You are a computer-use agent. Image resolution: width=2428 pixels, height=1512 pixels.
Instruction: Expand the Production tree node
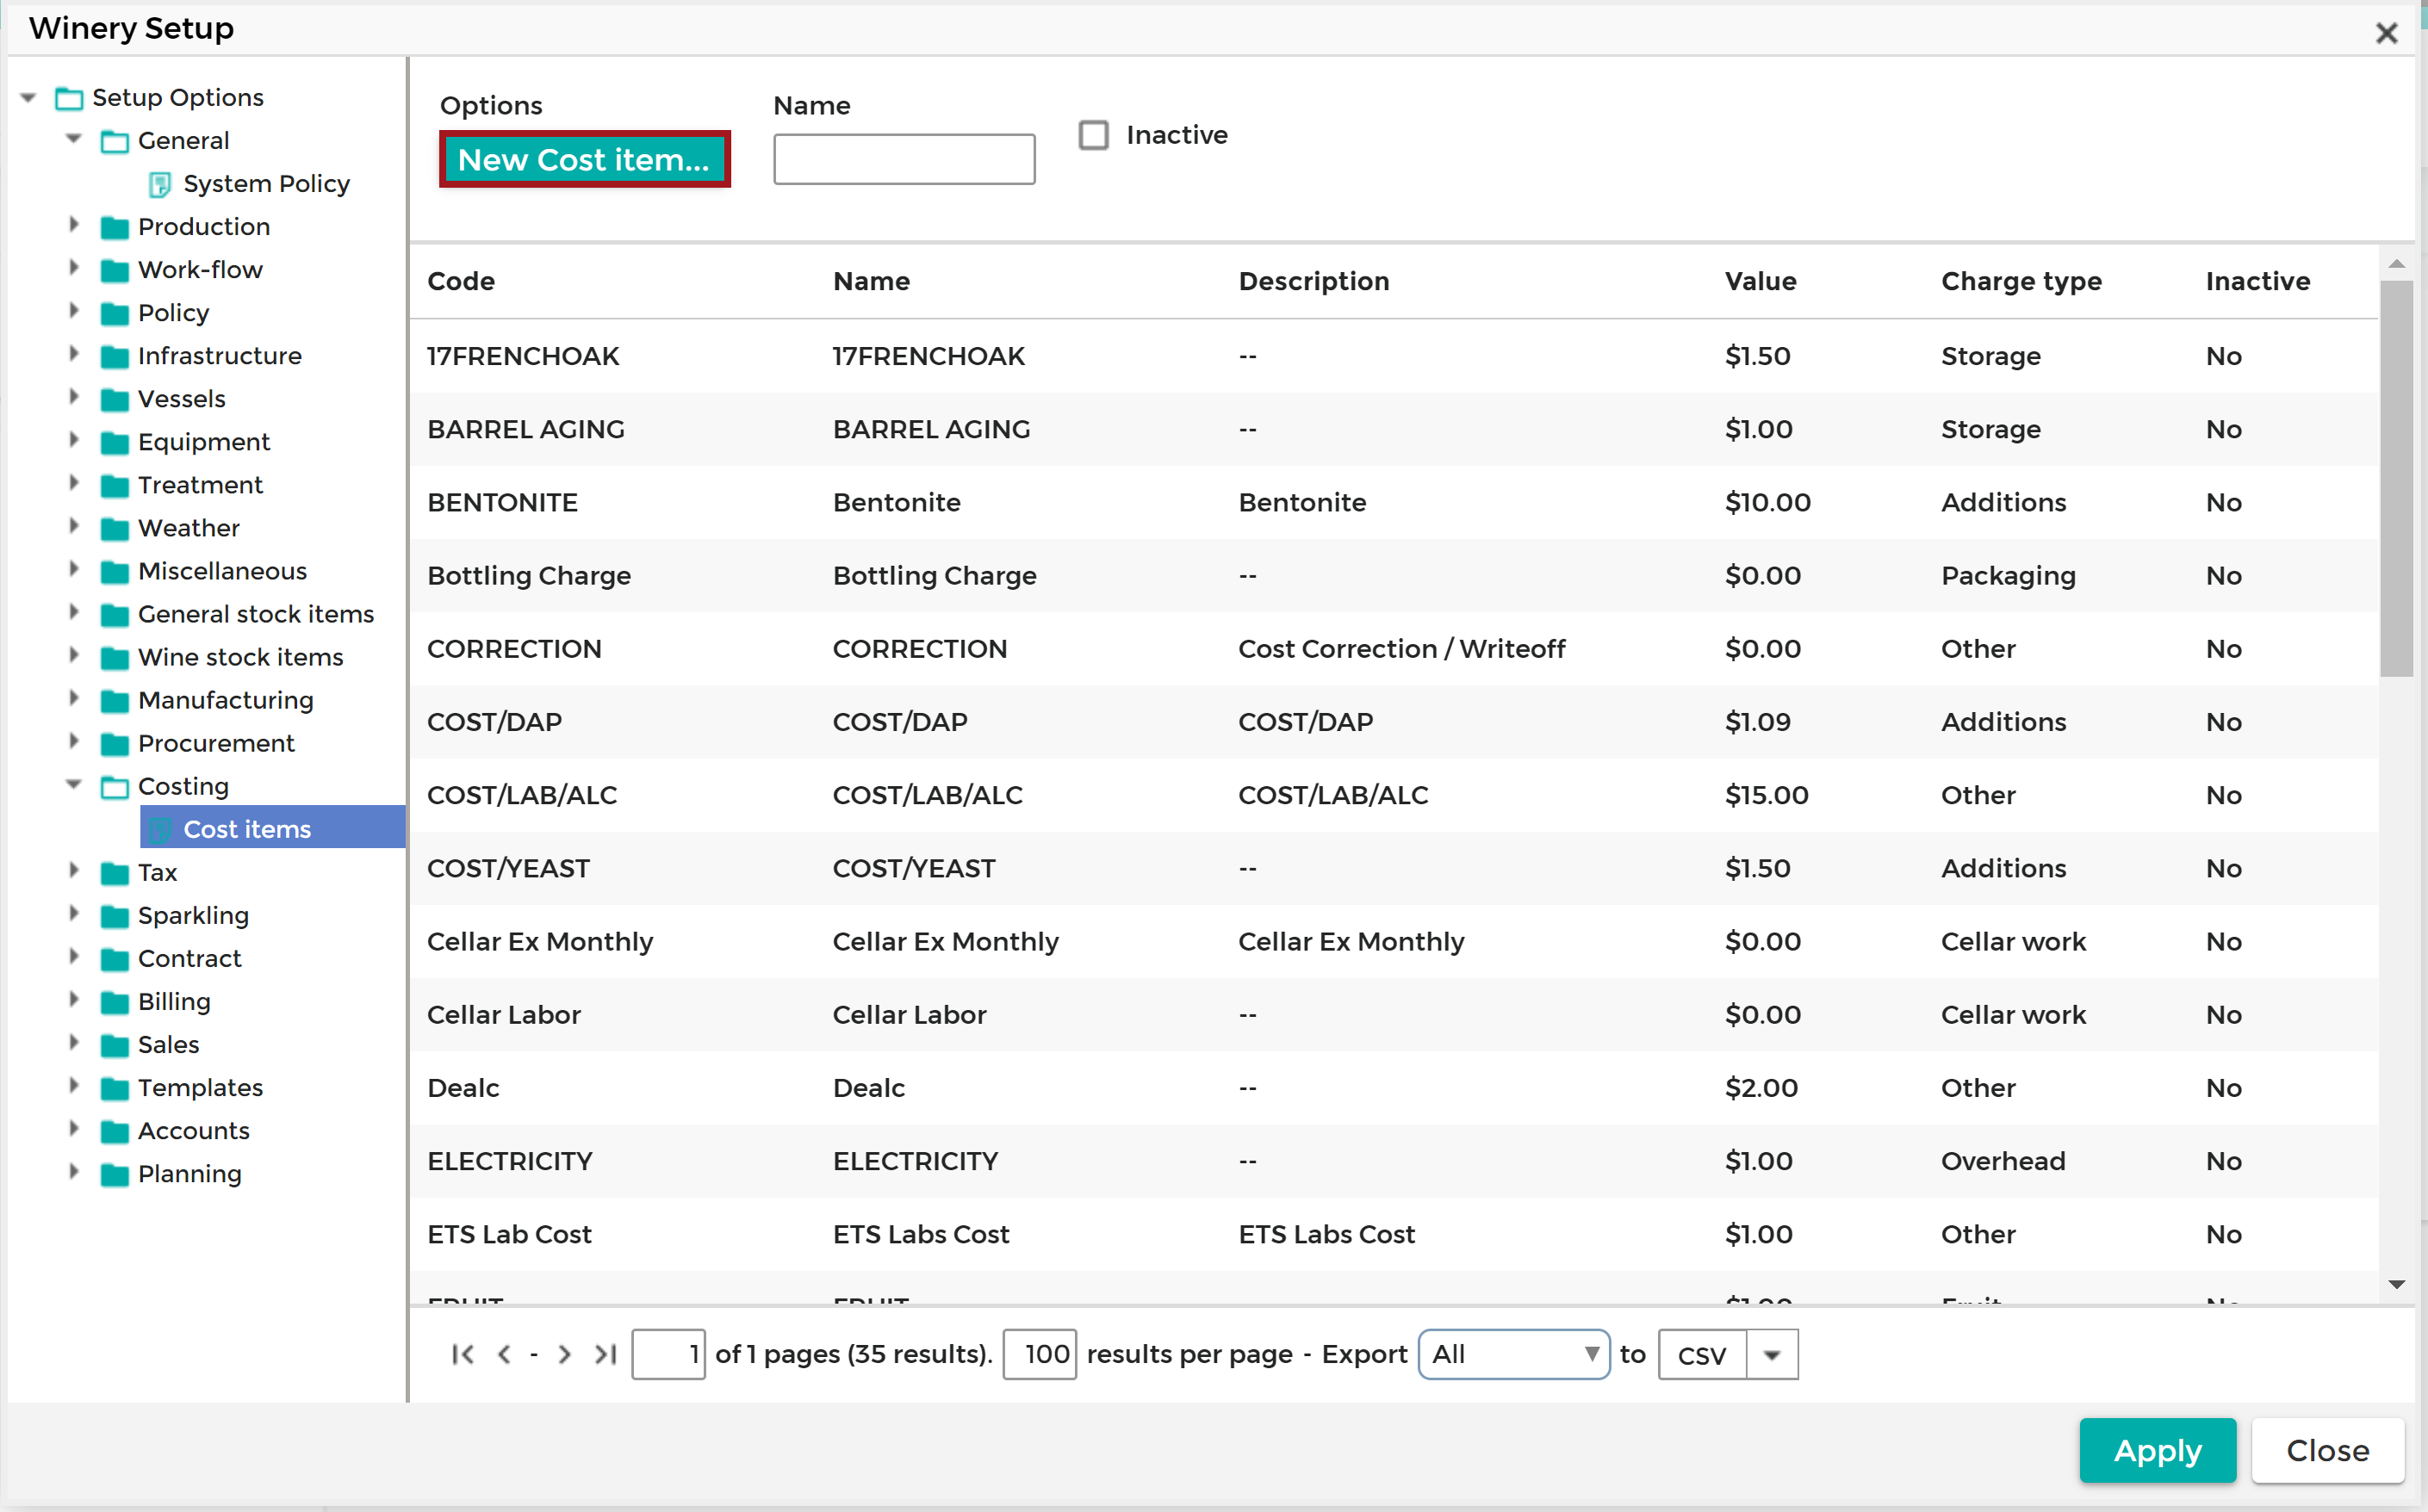pos(74,225)
